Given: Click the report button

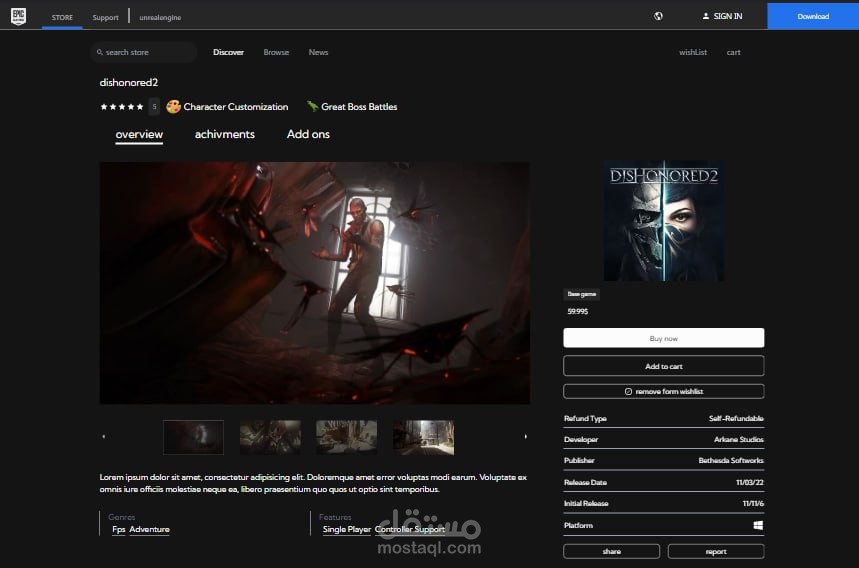Looking at the screenshot, I should click(x=716, y=552).
